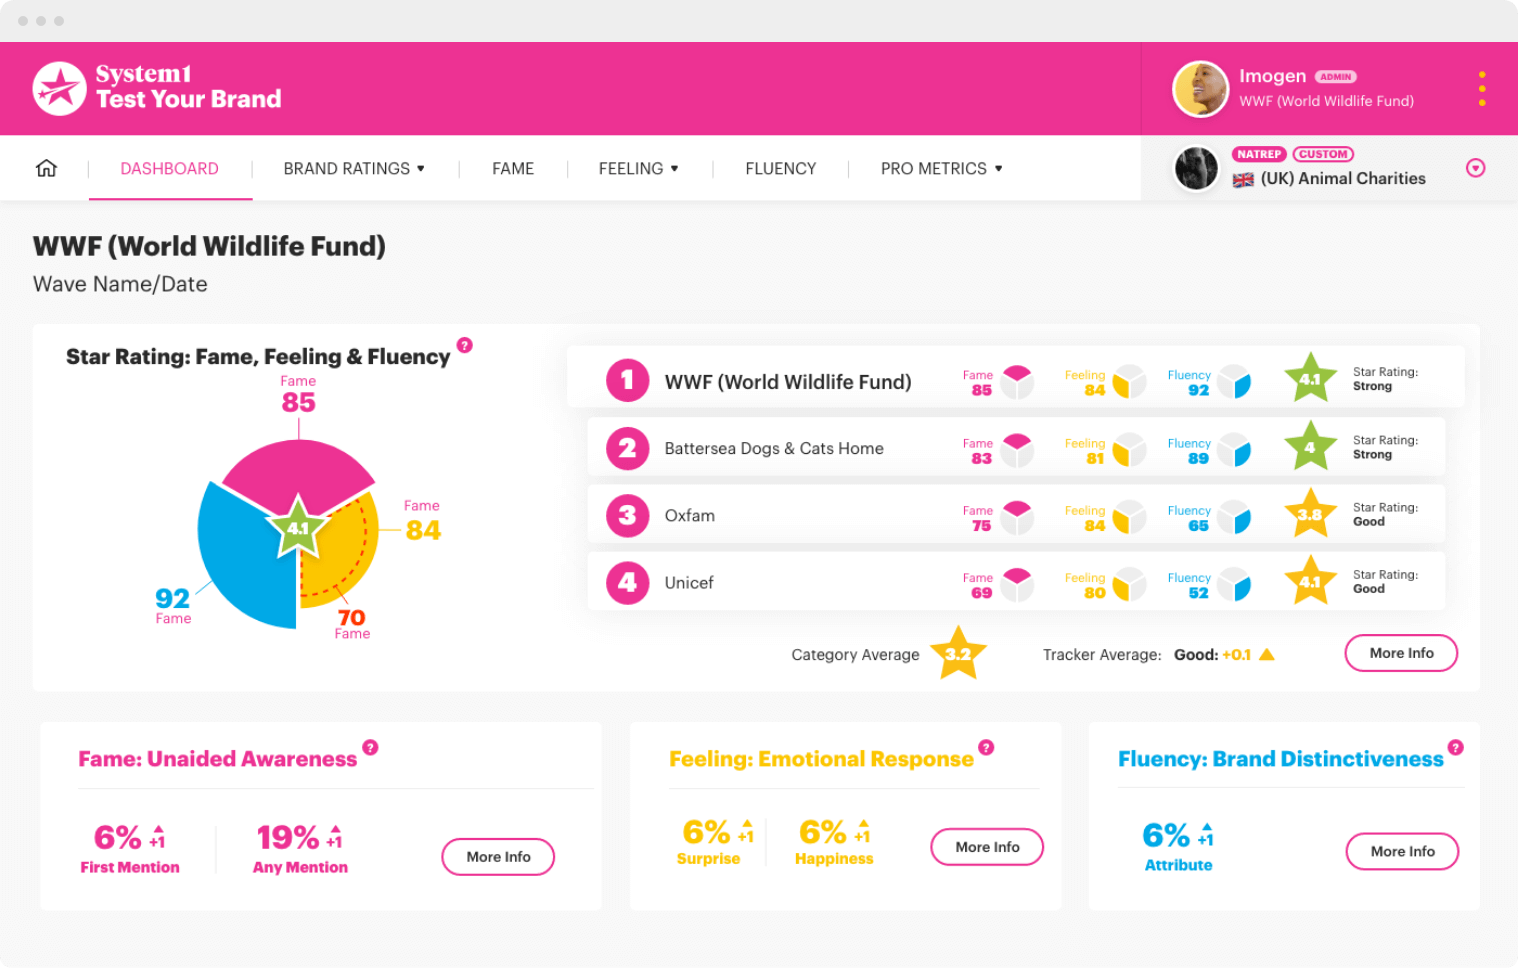
Task: Open help icon next to Fluency: Brand Distinctiveness
Action: pos(1456,747)
